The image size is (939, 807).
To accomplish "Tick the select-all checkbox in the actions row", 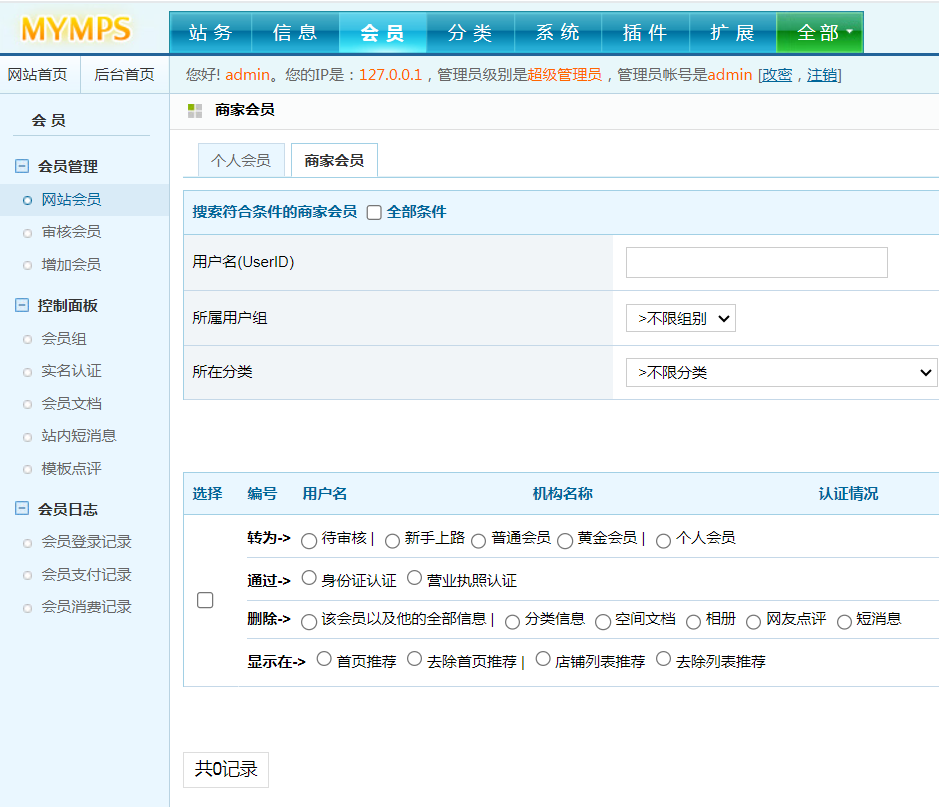I will coord(205,600).
